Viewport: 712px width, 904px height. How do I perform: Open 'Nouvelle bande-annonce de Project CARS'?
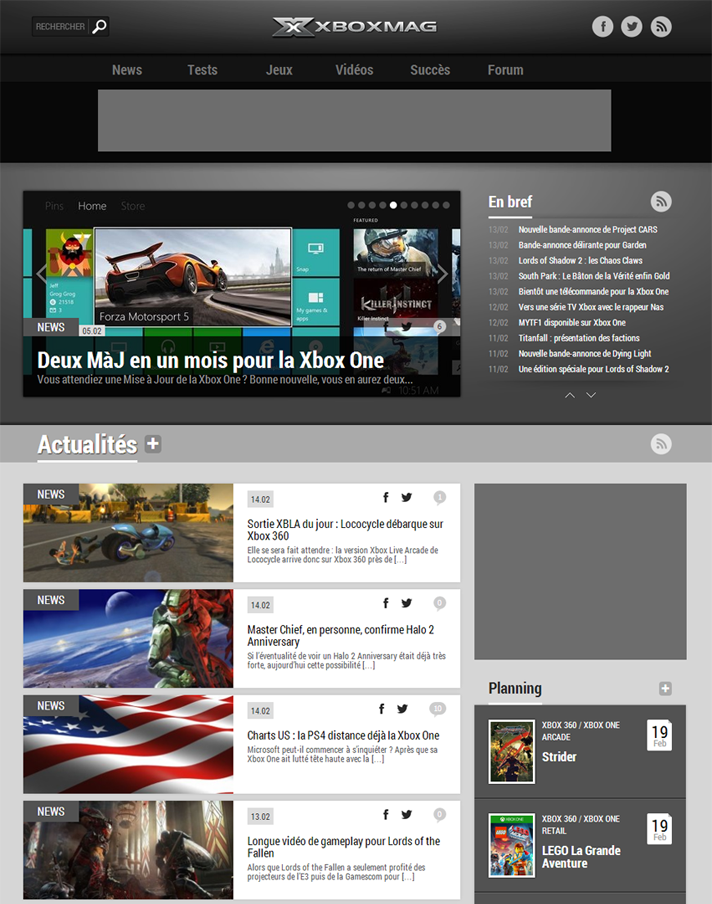tap(587, 229)
